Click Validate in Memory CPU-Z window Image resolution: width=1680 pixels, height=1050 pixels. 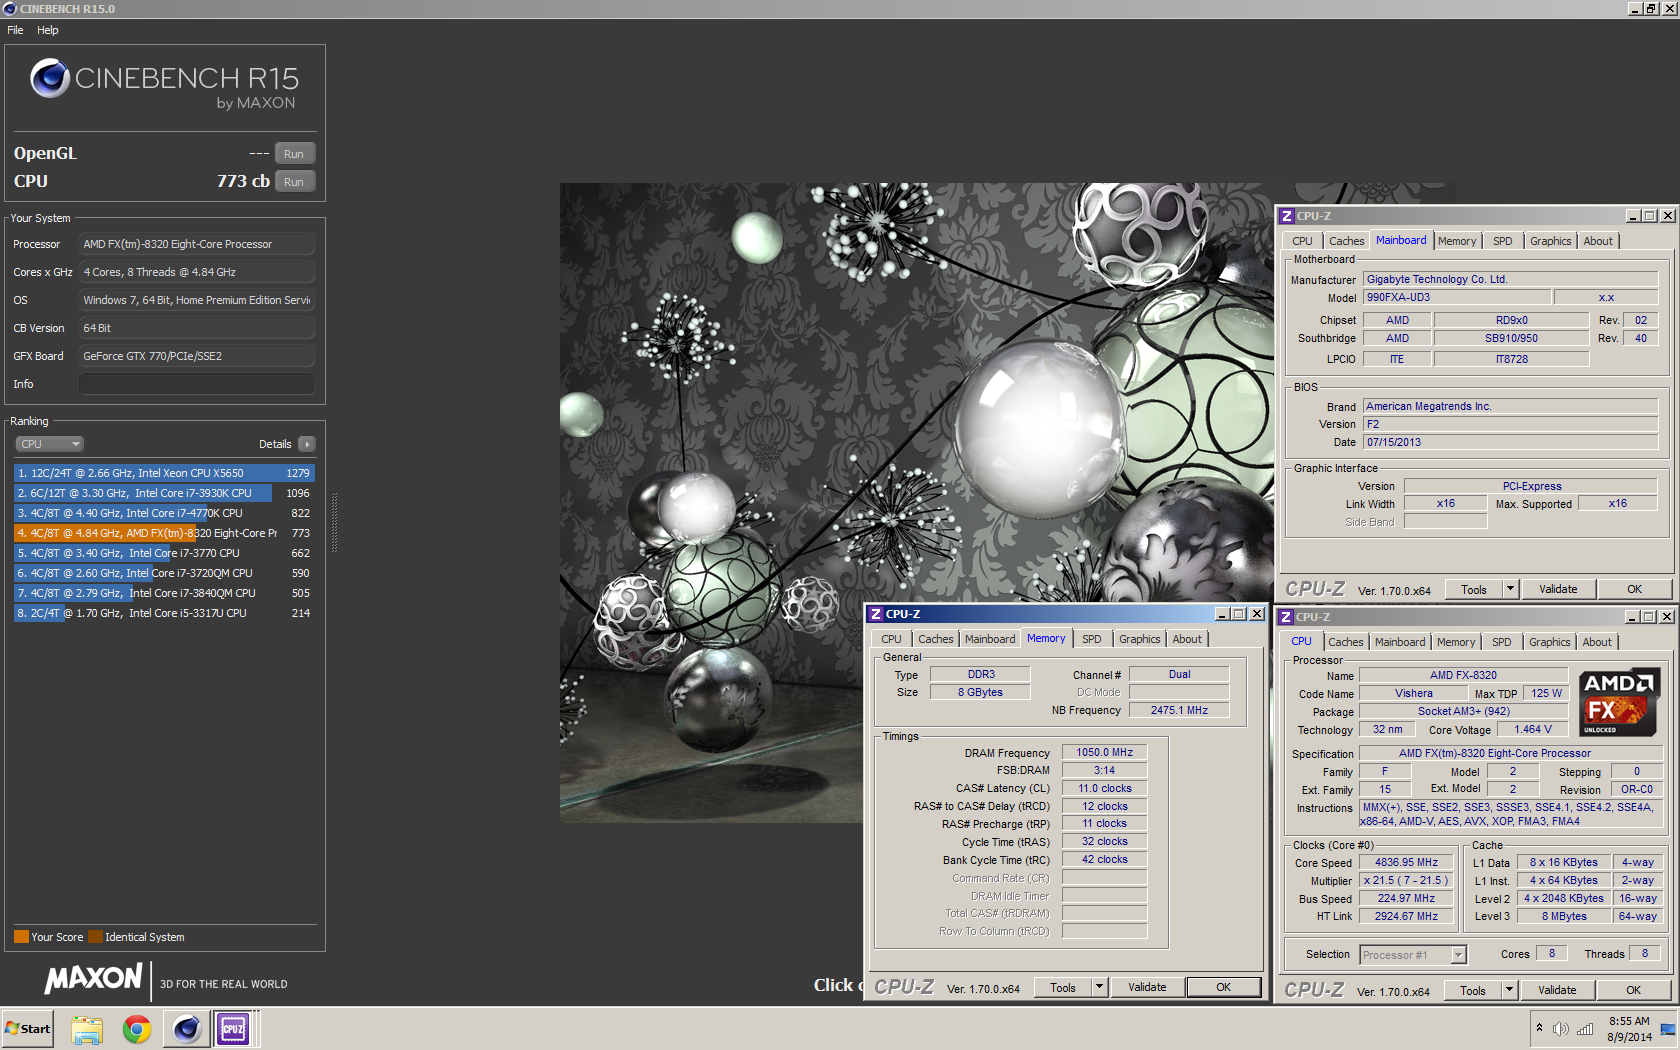click(x=1147, y=987)
